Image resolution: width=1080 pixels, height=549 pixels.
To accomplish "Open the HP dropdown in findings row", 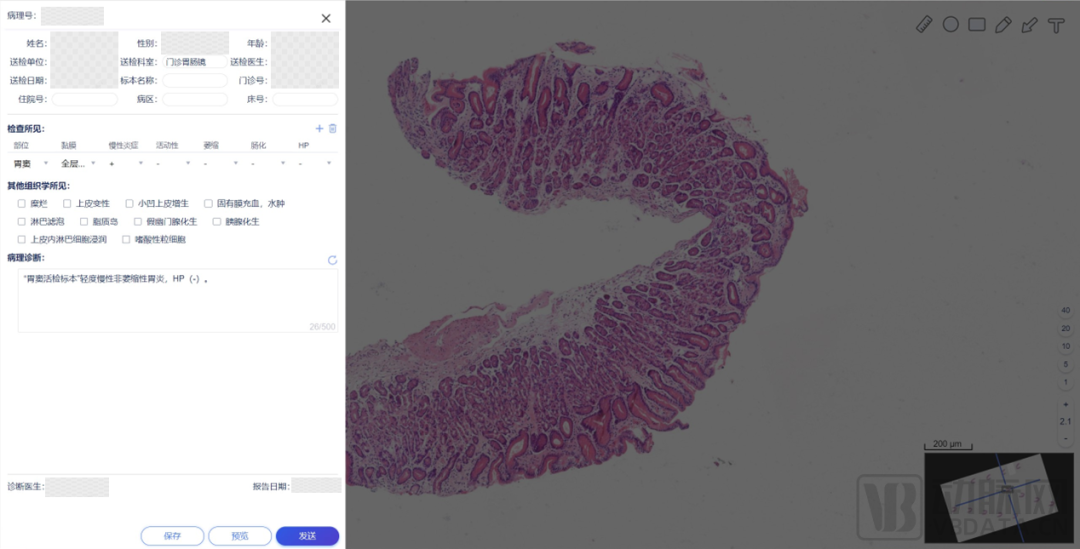I will coord(315,163).
